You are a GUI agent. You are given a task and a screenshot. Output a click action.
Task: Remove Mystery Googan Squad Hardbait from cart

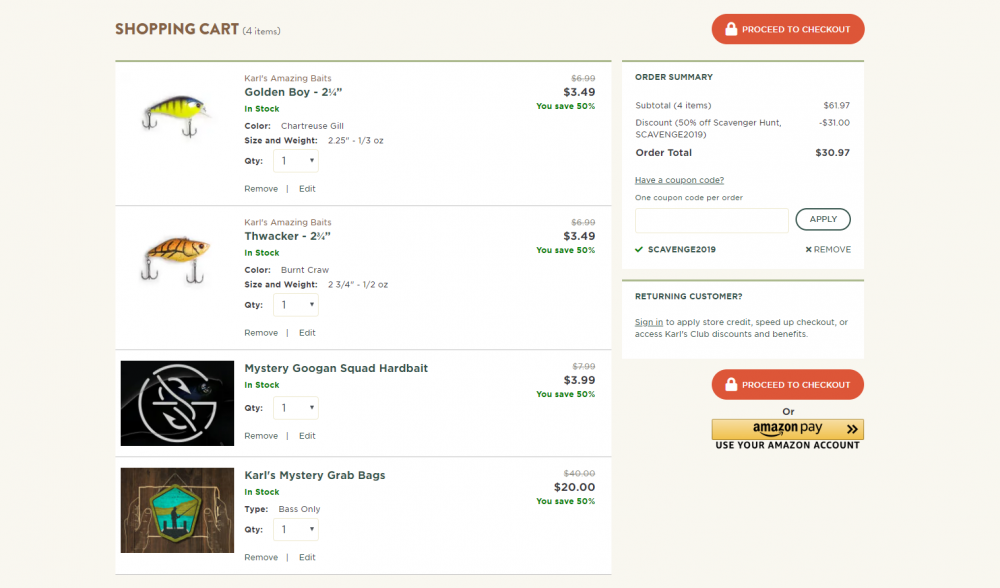click(x=261, y=436)
